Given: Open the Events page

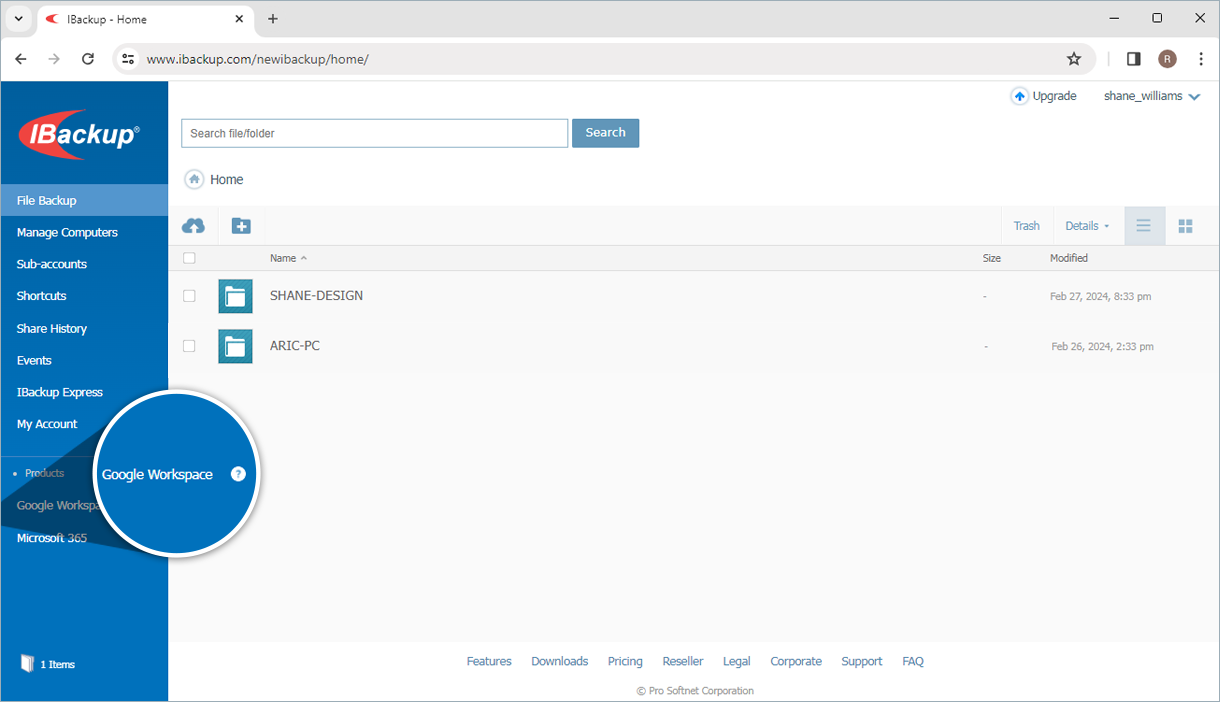Looking at the screenshot, I should tap(34, 360).
